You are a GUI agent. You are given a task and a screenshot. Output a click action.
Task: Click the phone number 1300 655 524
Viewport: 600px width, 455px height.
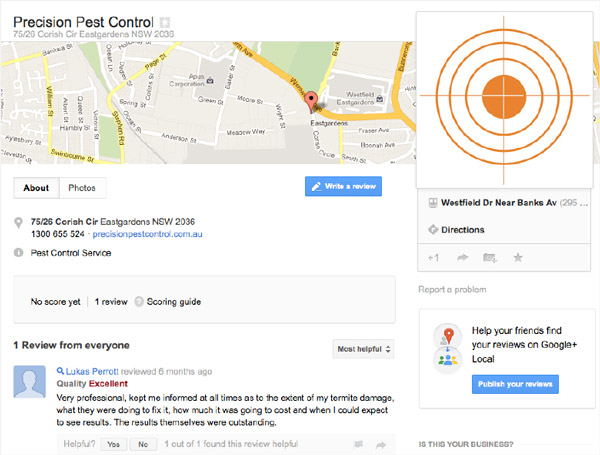(58, 234)
